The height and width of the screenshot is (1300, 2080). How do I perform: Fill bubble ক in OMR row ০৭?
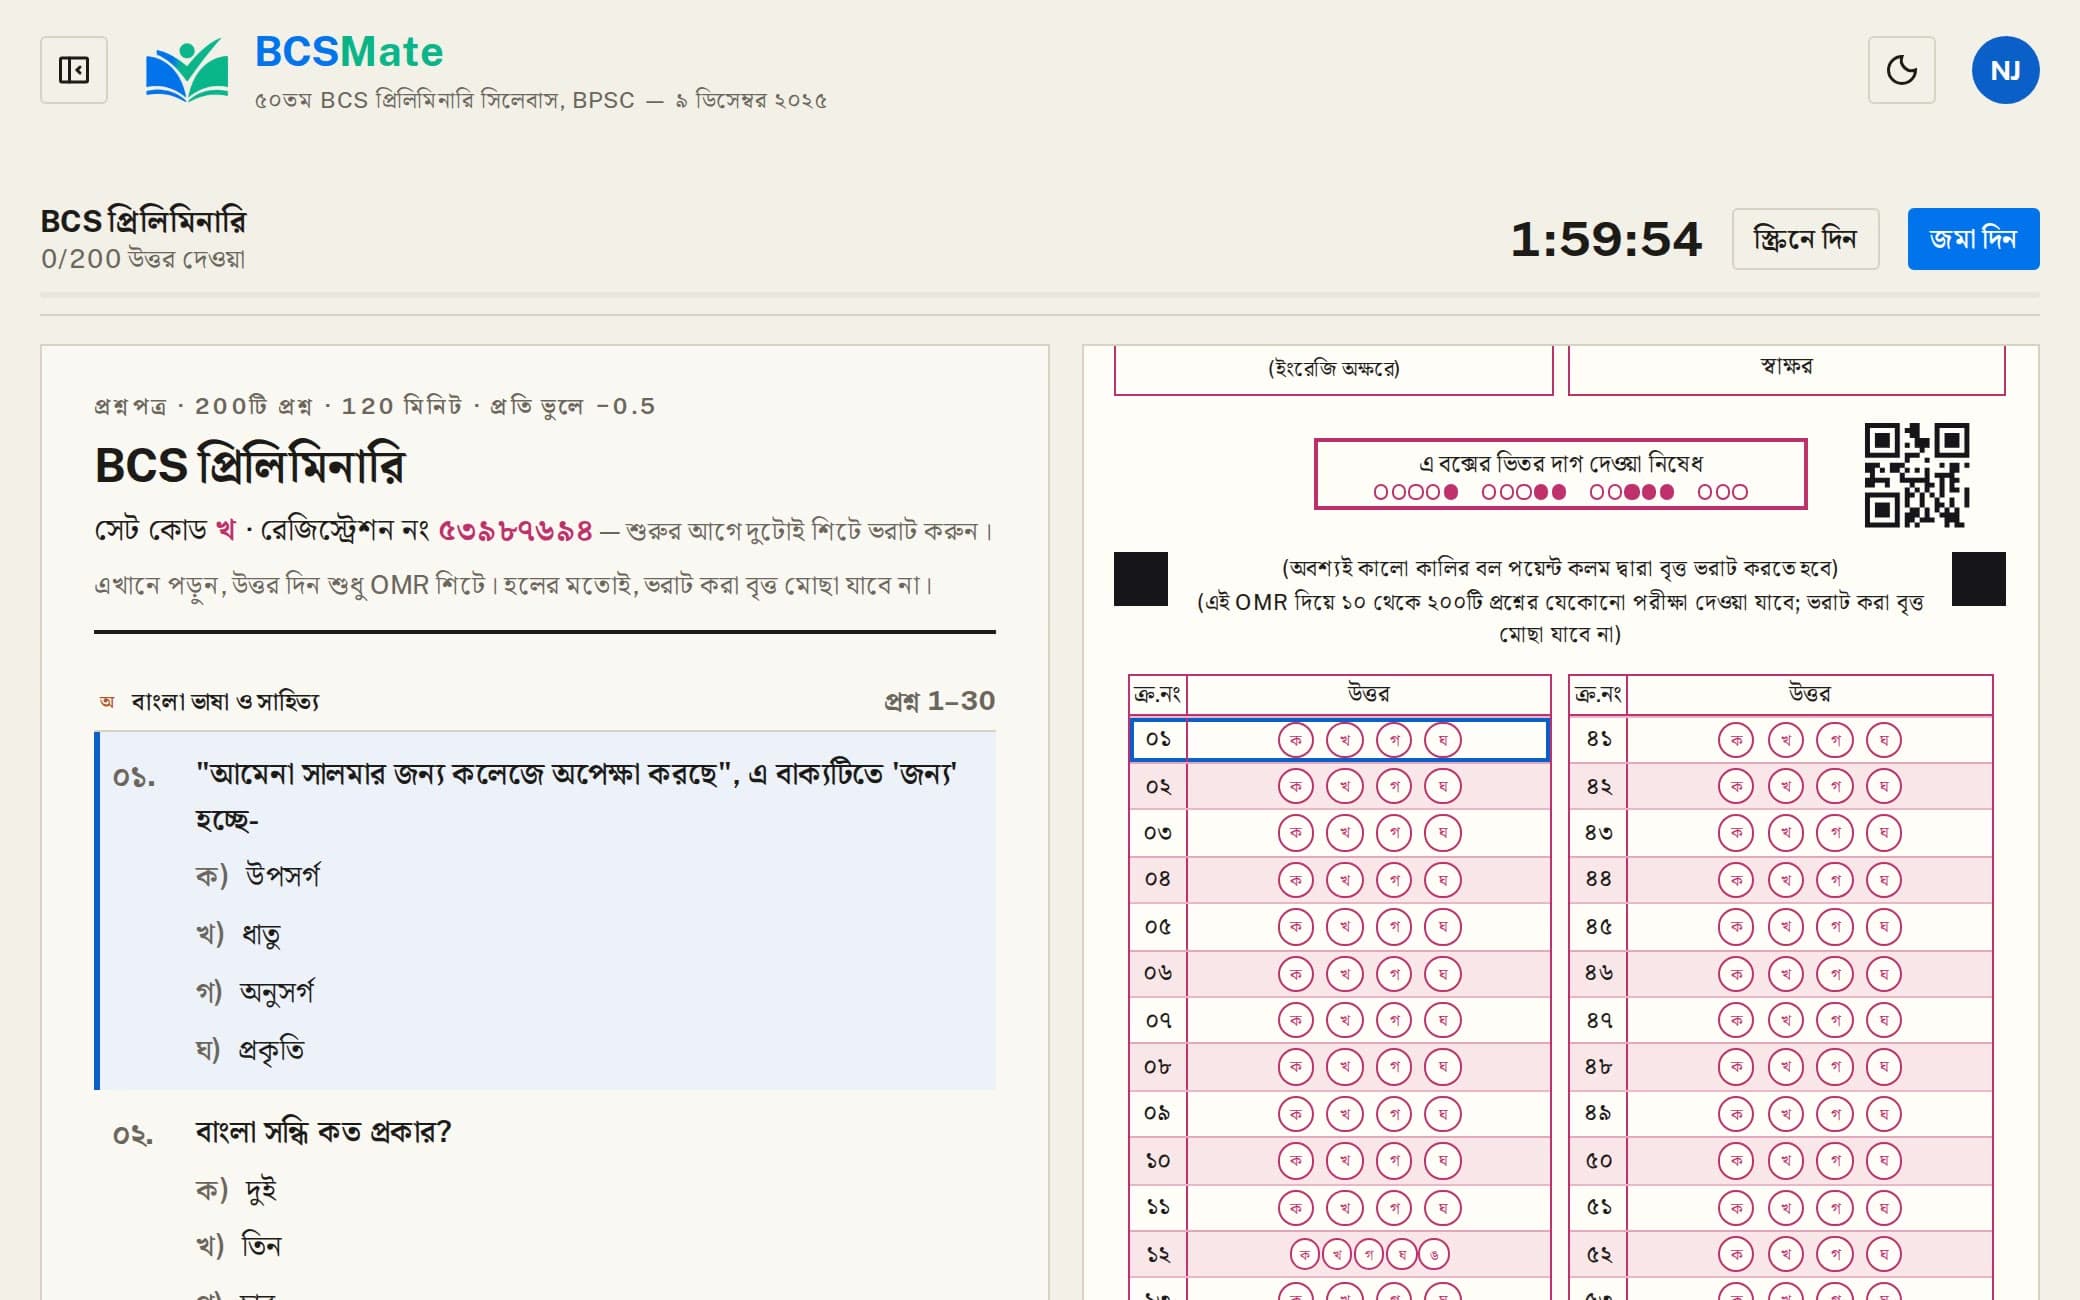pos(1295,1020)
